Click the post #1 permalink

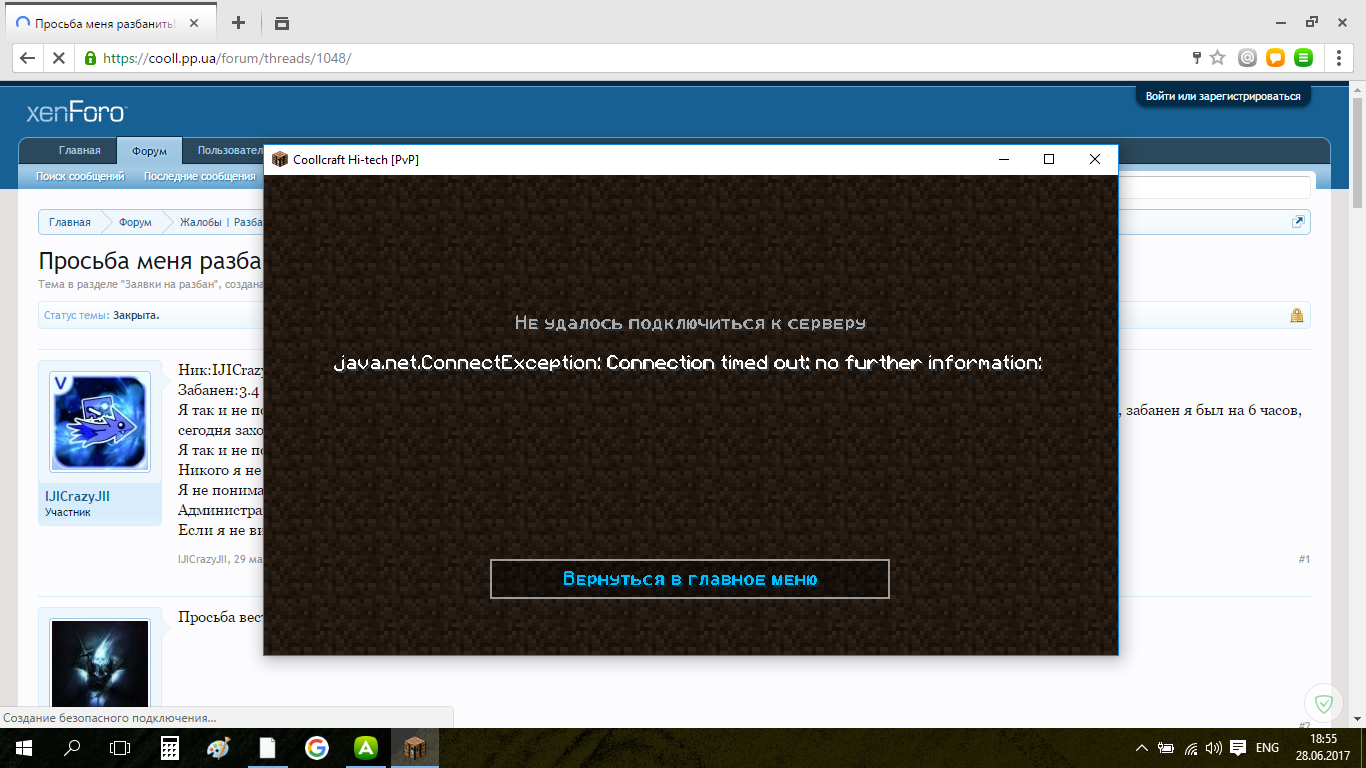[1304, 559]
